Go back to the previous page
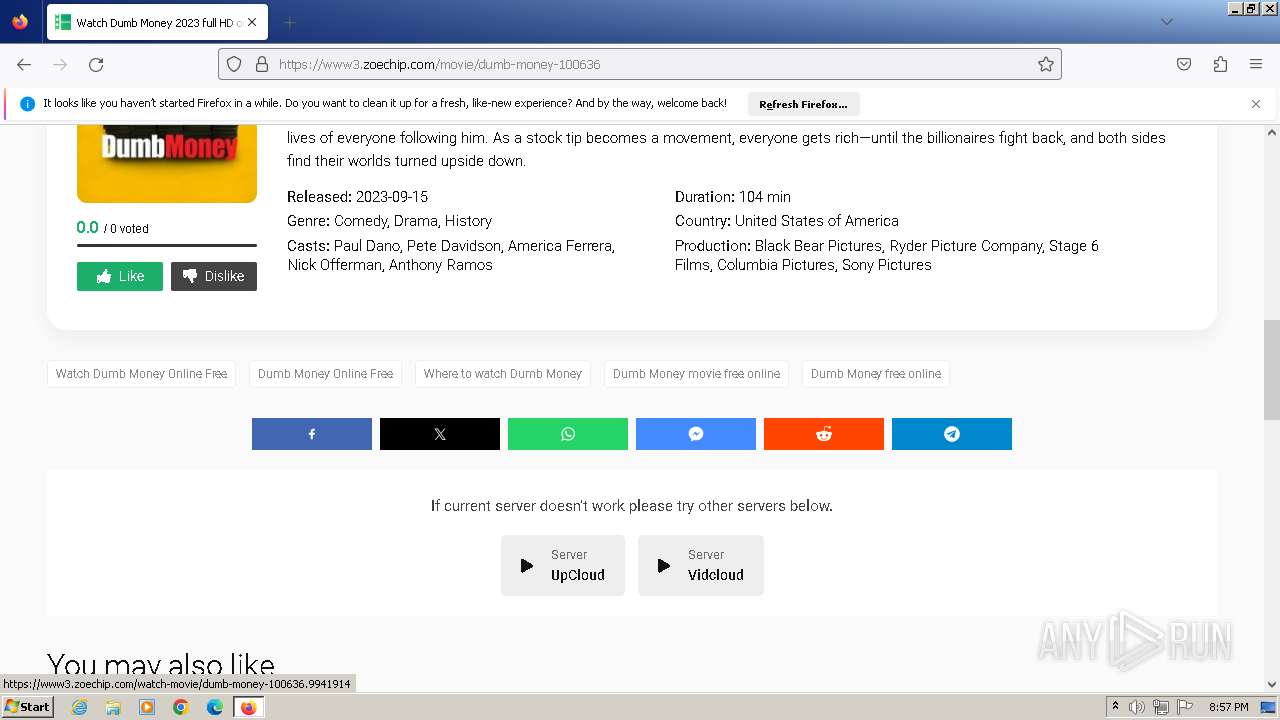Viewport: 1280px width, 720px height. click(24, 64)
